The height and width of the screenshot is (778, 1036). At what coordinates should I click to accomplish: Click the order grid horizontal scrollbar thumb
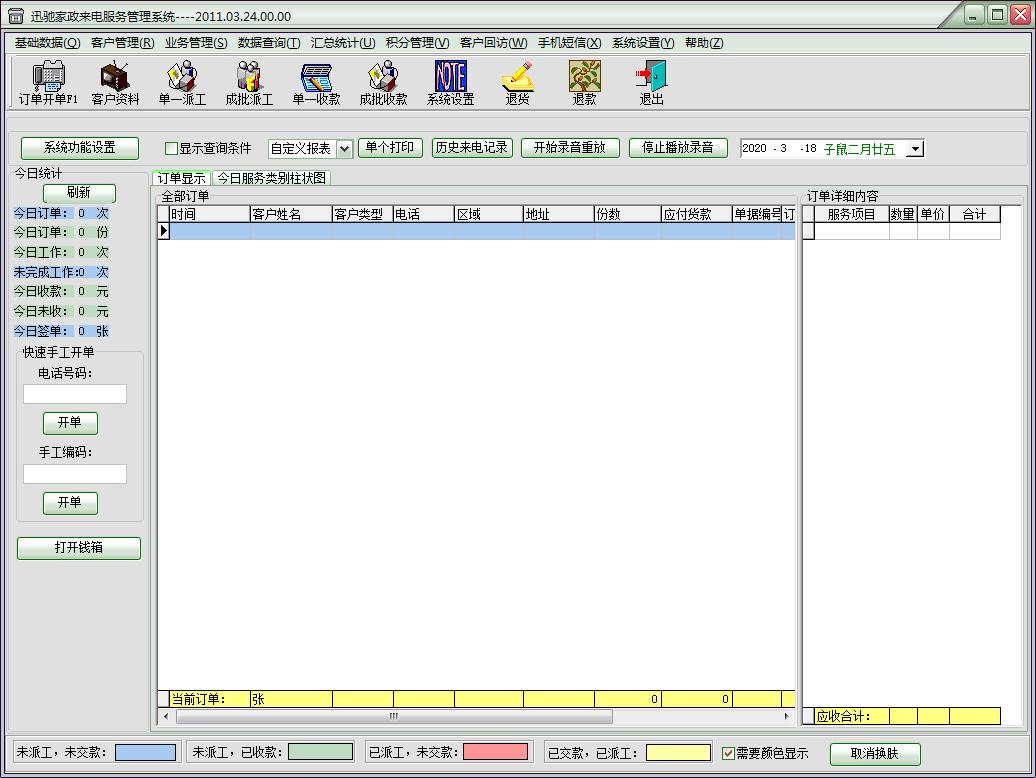(394, 717)
